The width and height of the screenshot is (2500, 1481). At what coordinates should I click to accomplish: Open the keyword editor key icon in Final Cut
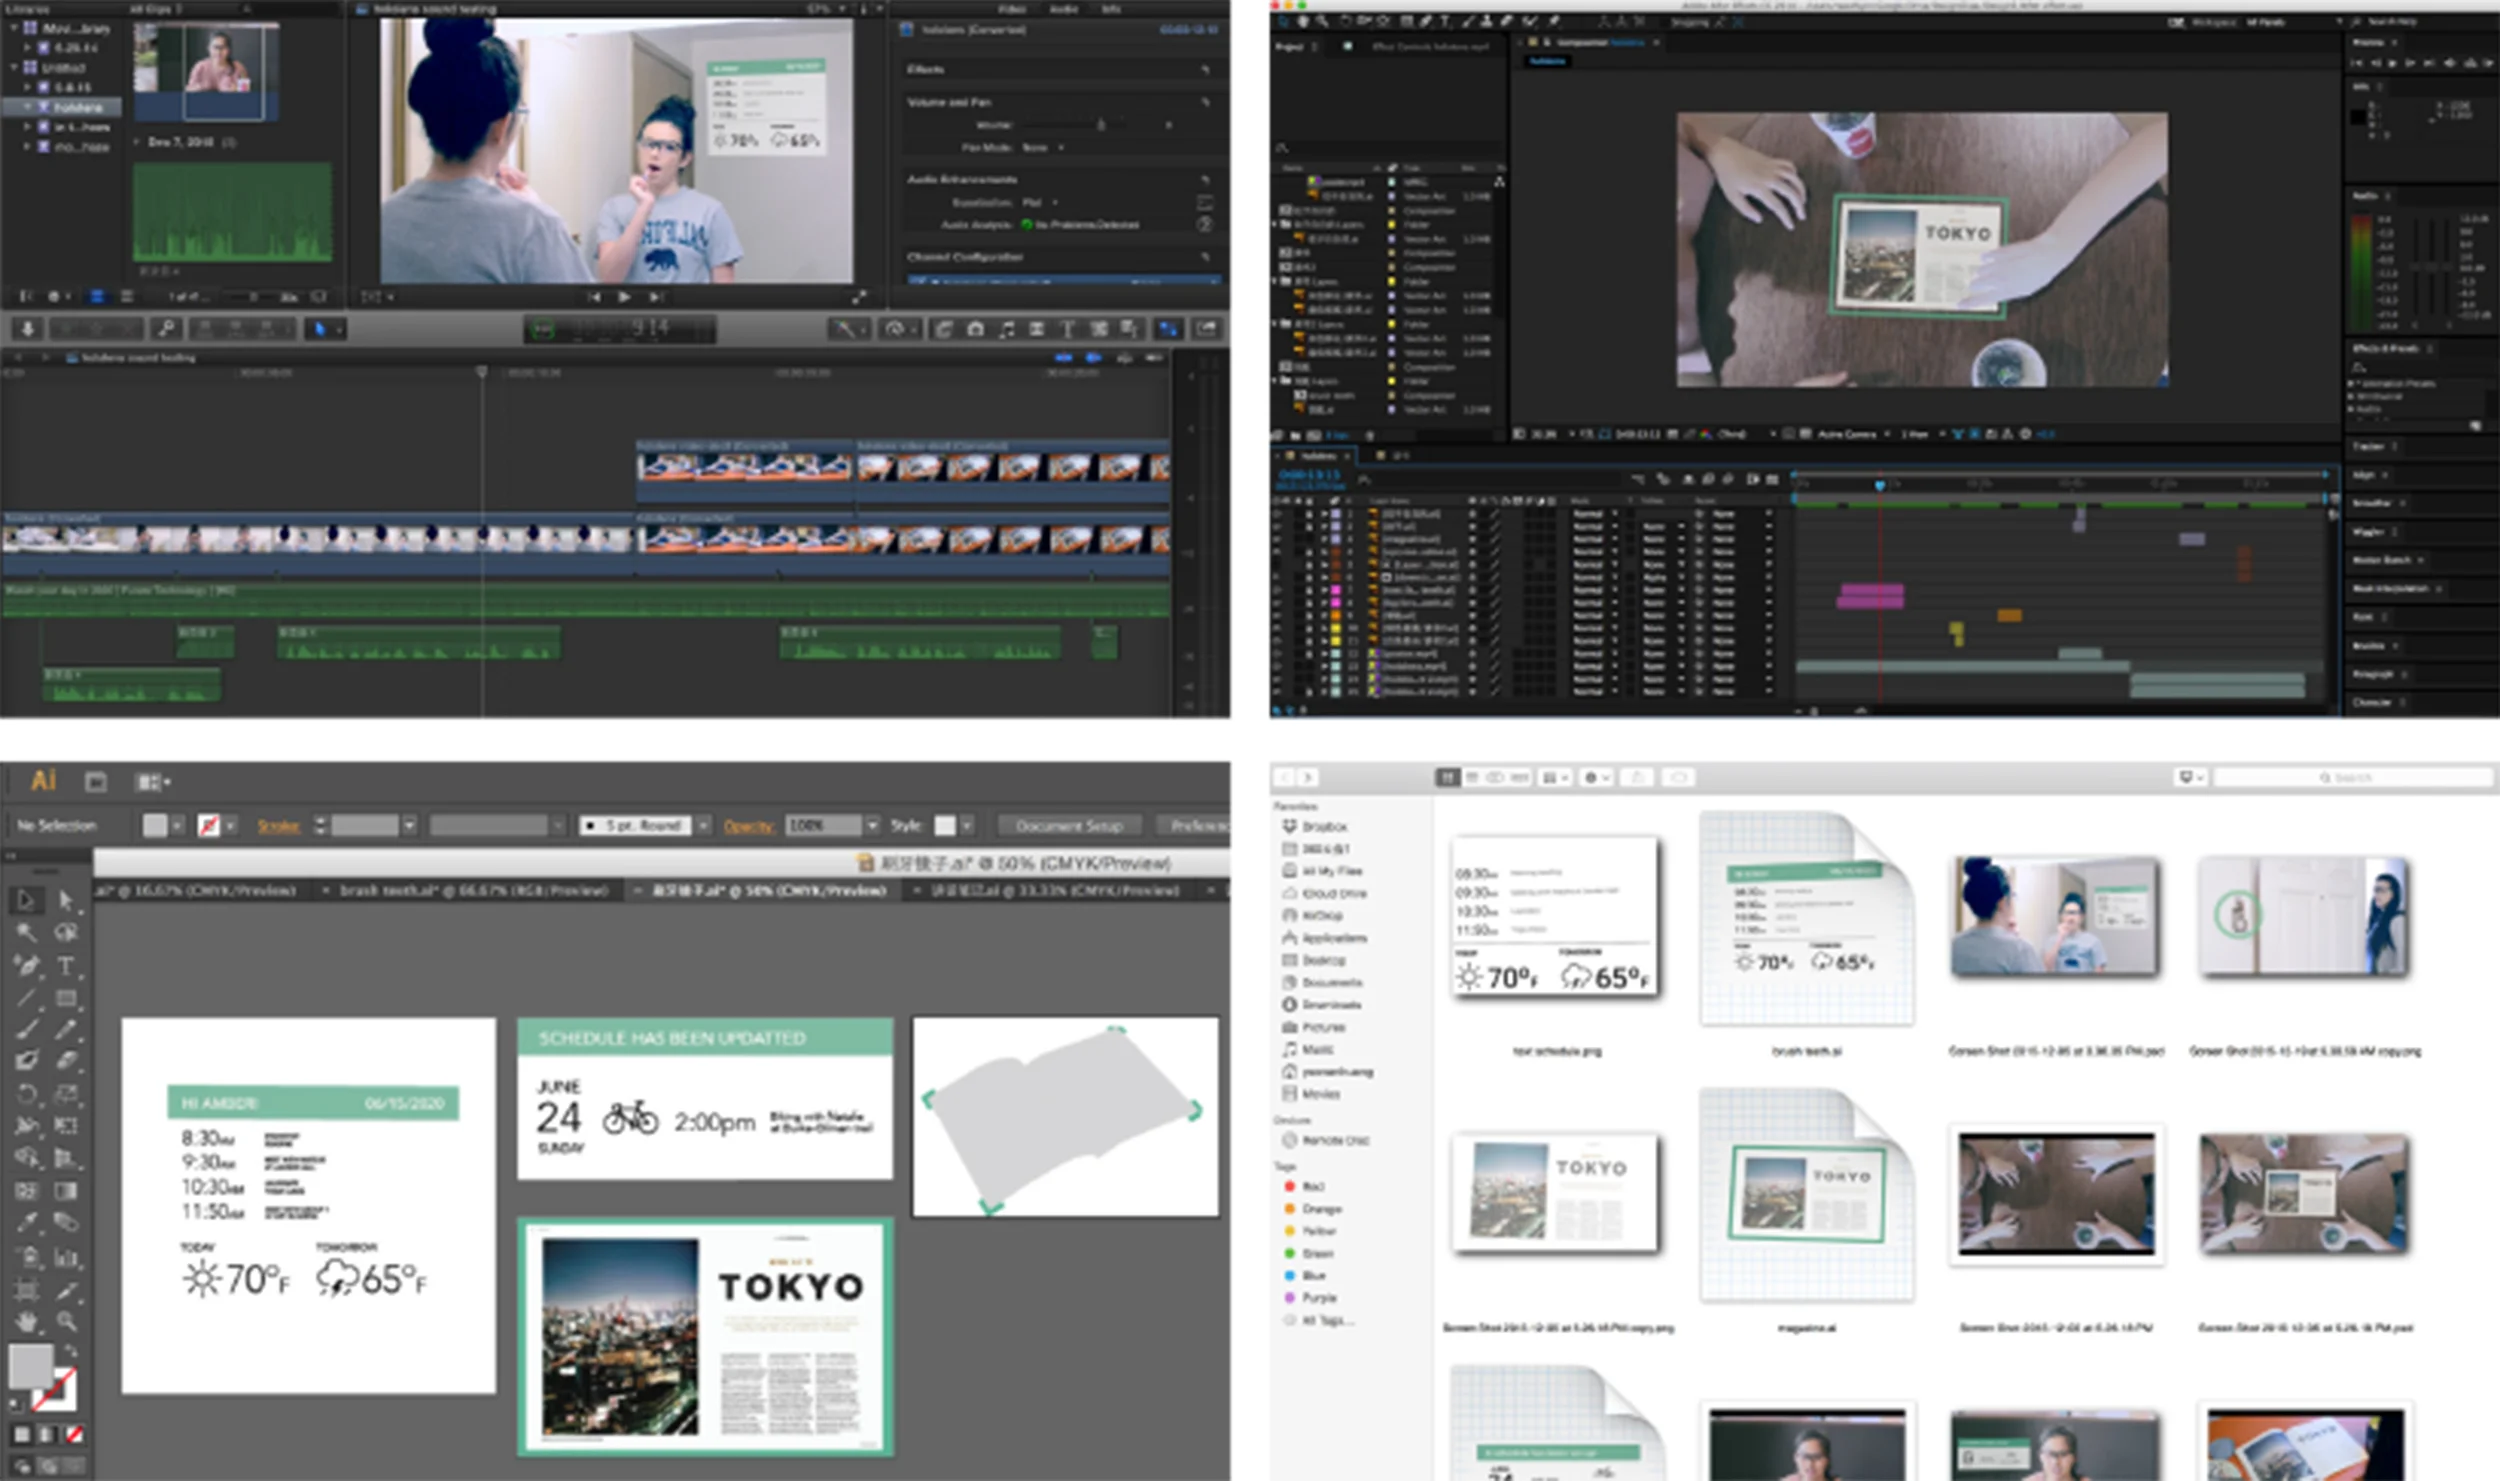click(x=166, y=329)
